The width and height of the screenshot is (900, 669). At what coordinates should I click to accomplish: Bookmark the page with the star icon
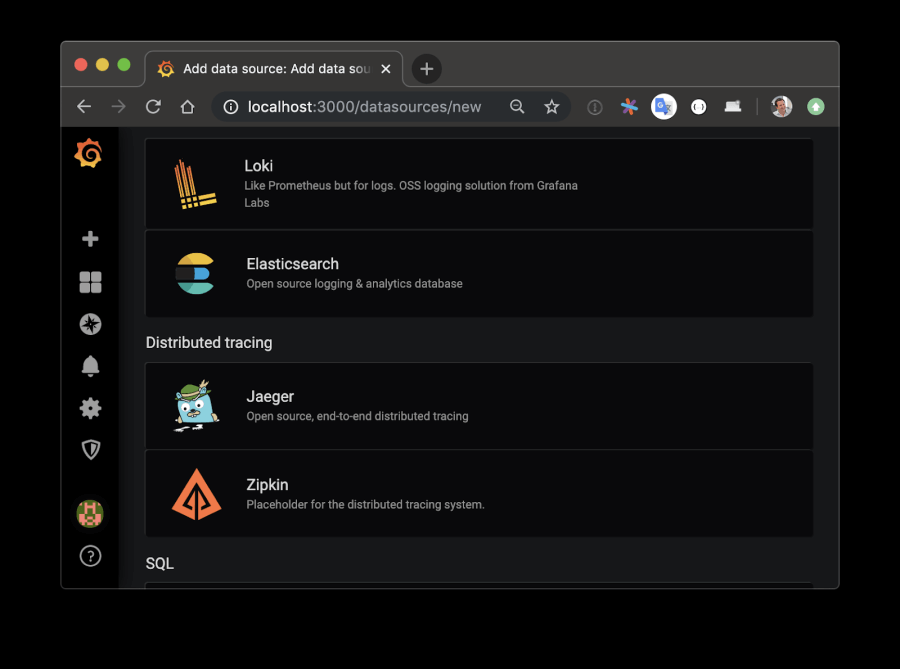tap(552, 106)
